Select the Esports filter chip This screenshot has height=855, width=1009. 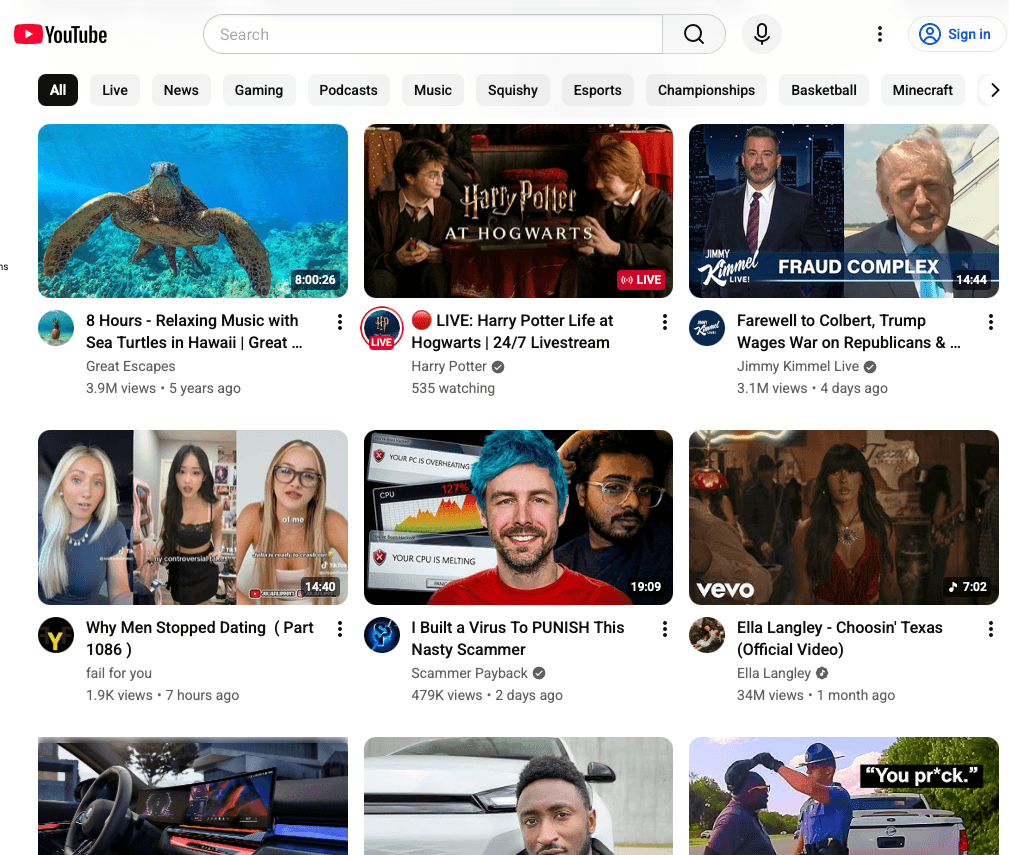(x=597, y=90)
